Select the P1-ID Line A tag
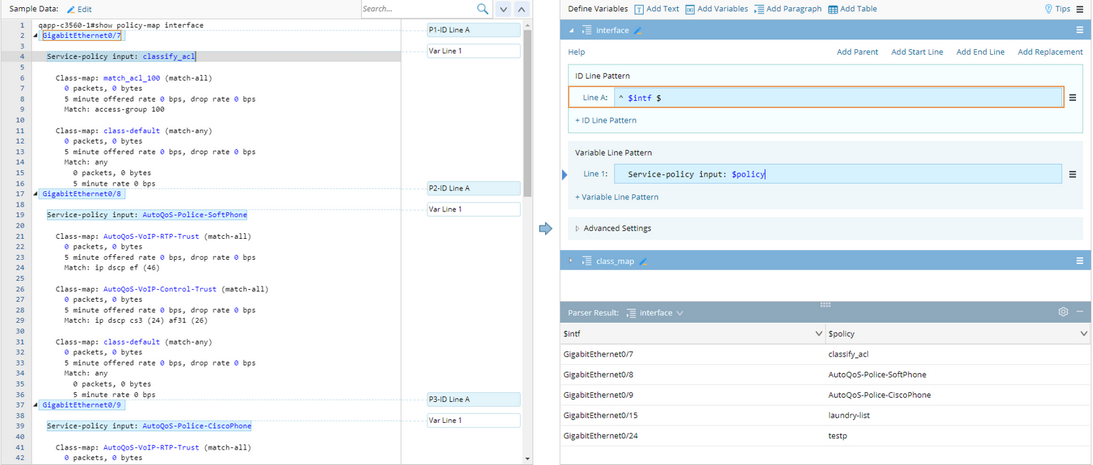 point(473,30)
